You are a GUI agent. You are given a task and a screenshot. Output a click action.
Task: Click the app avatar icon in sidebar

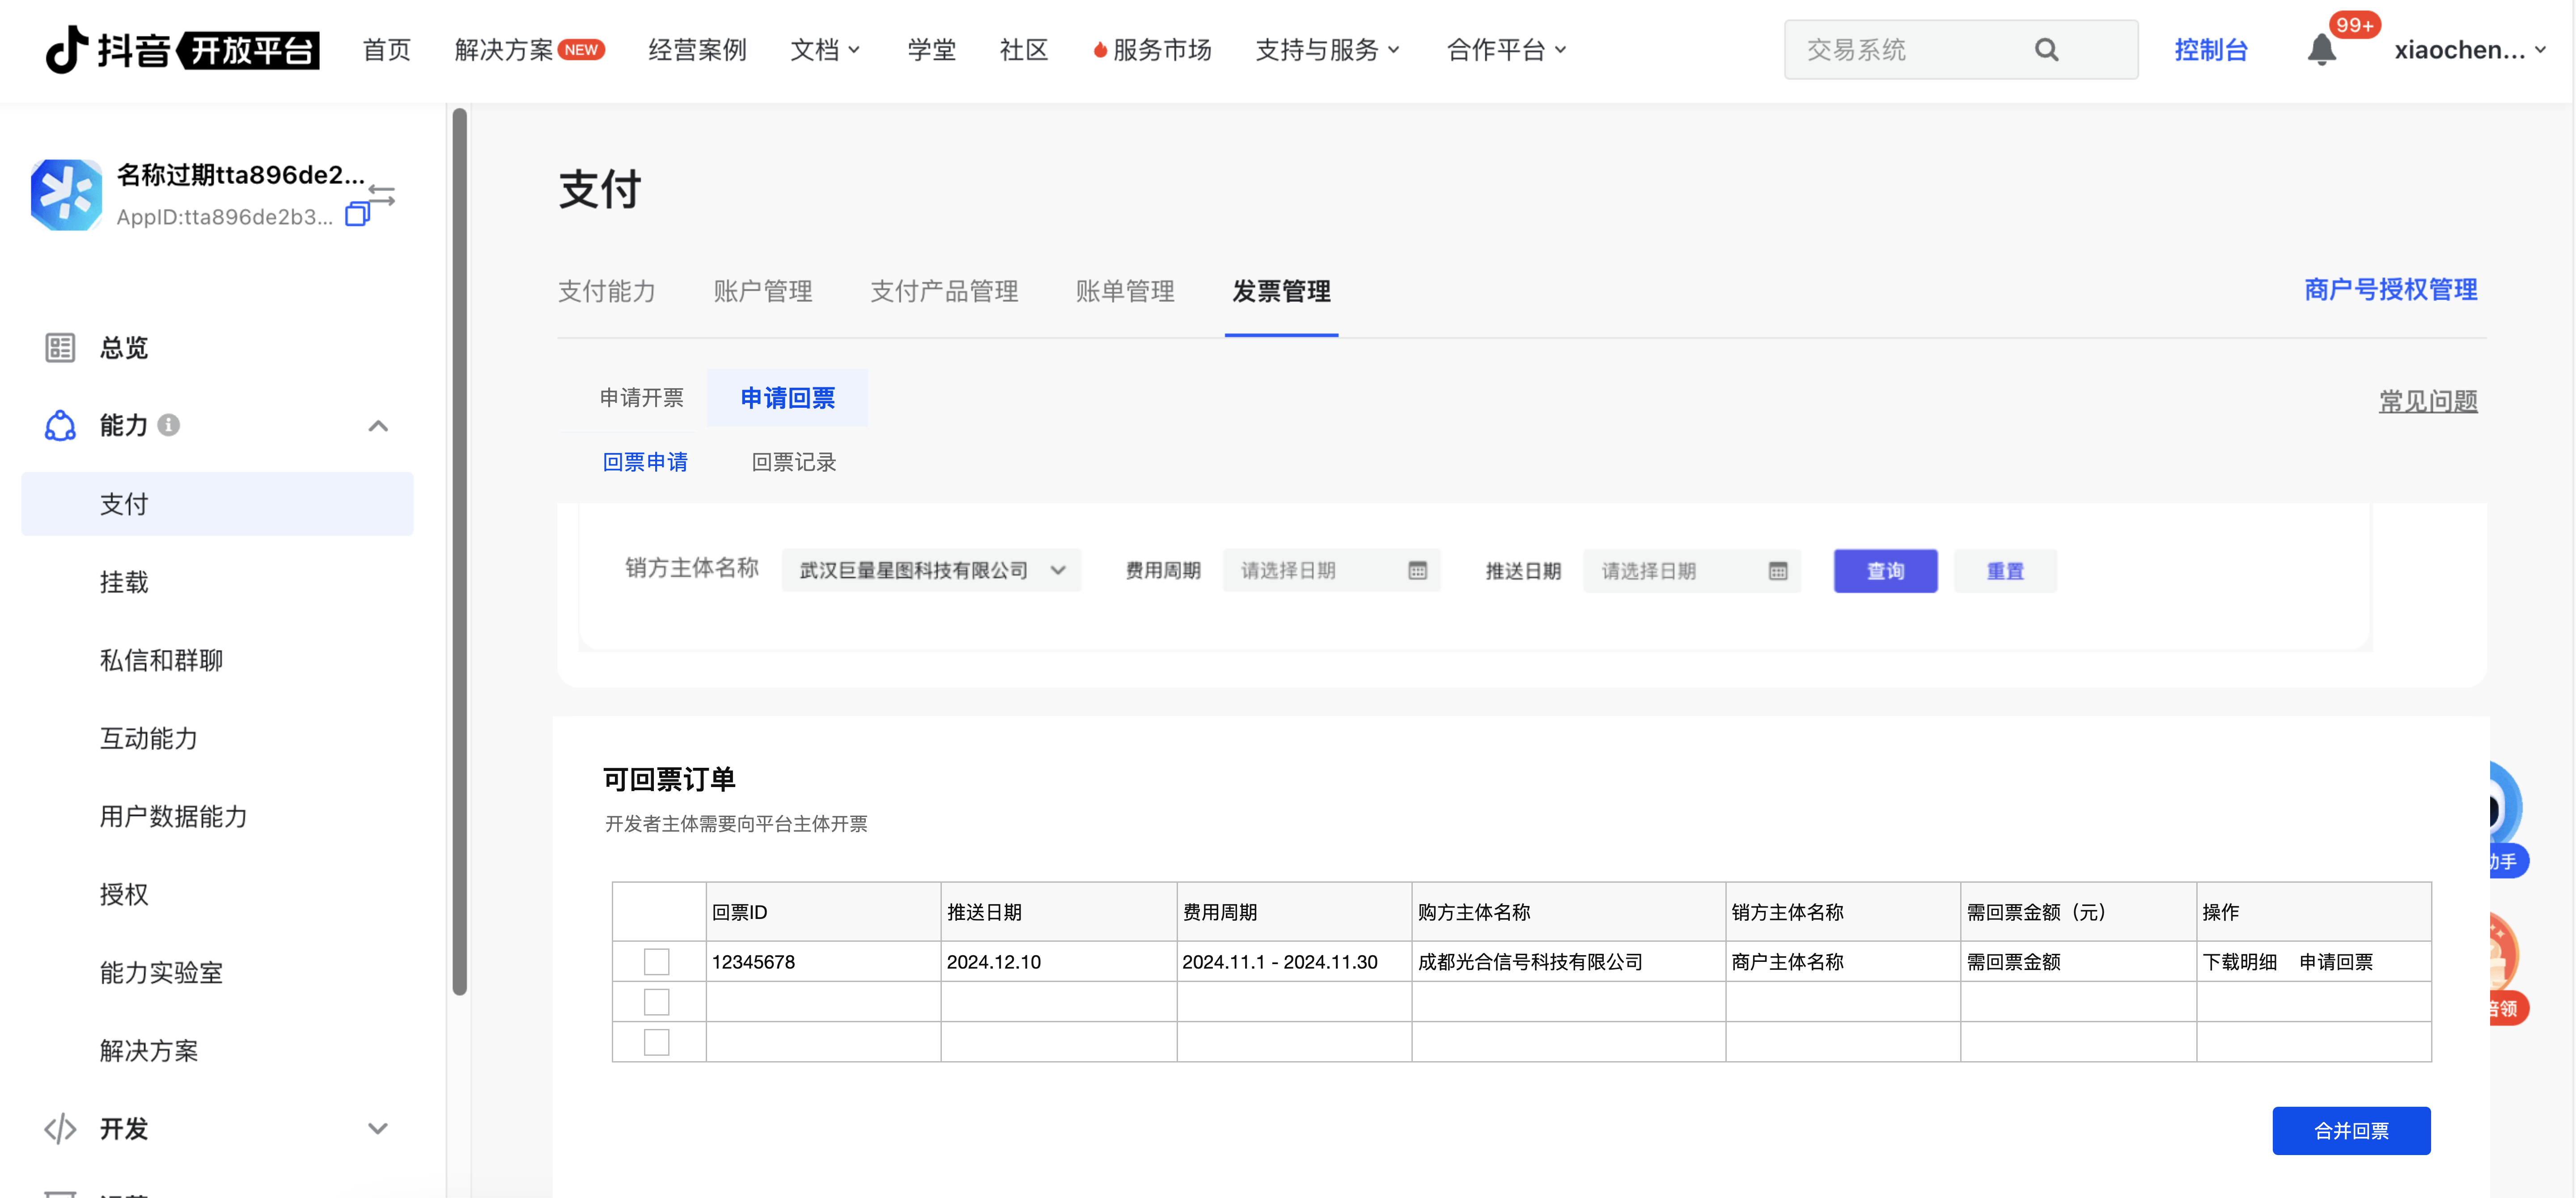[66, 194]
